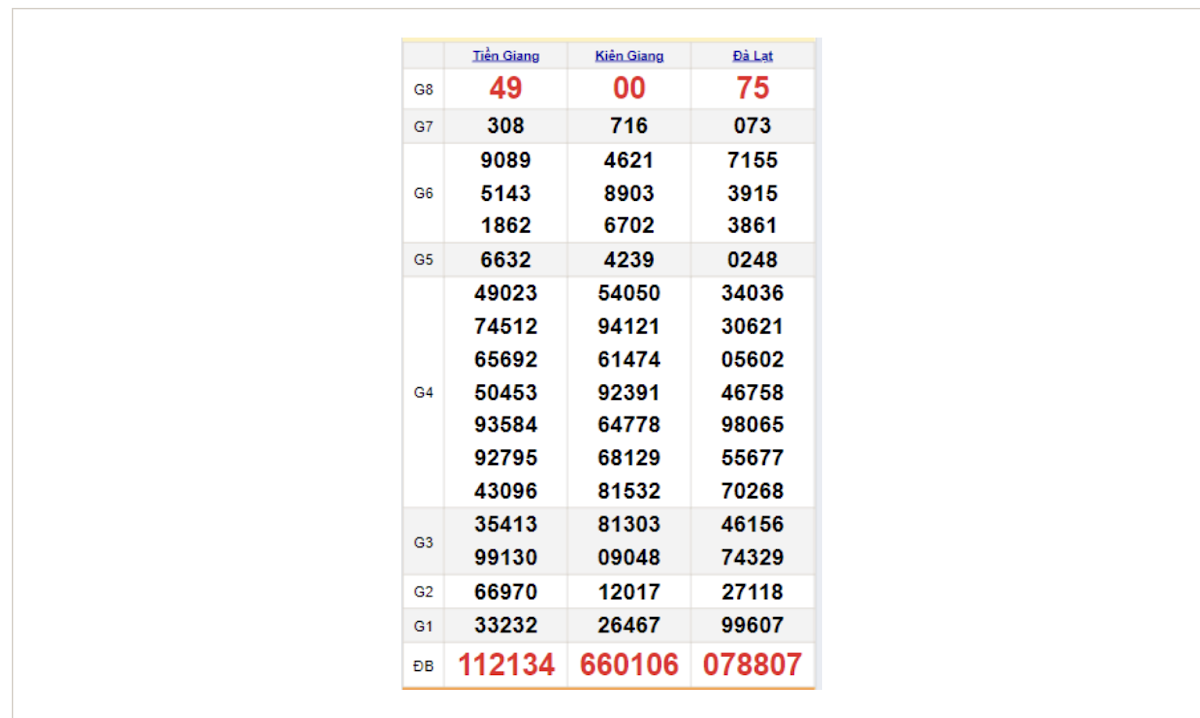Click G4 number 92391

click(629, 392)
